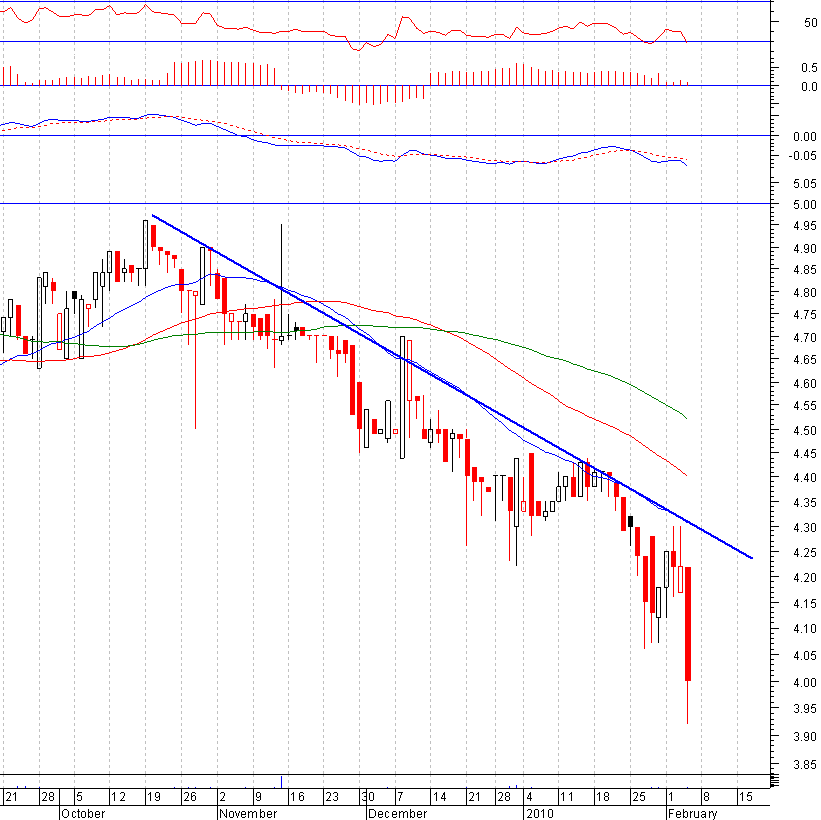Select the 0.00 MACD zero label
The image size is (821, 820).
[805, 137]
